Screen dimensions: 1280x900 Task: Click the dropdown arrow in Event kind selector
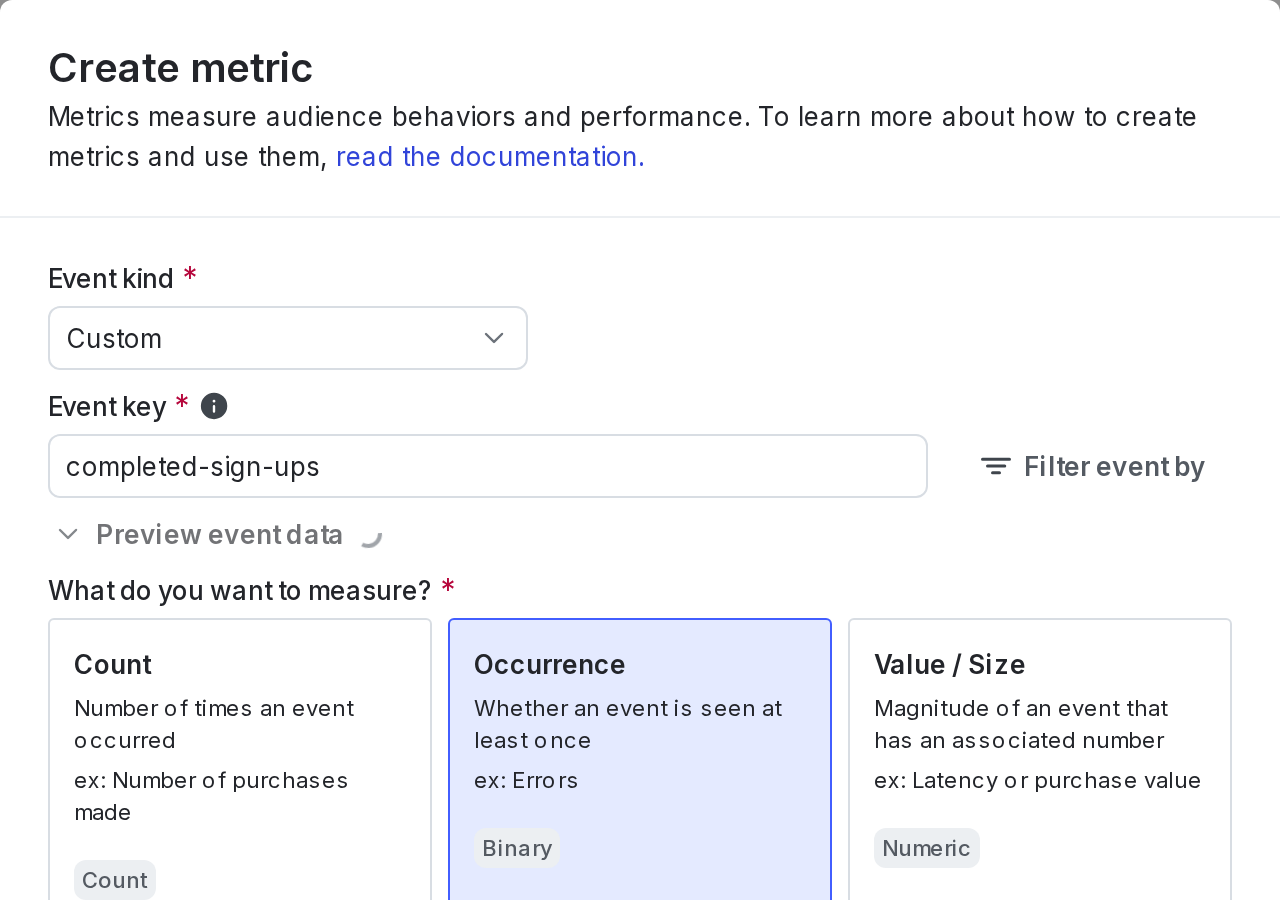pyautogui.click(x=492, y=337)
